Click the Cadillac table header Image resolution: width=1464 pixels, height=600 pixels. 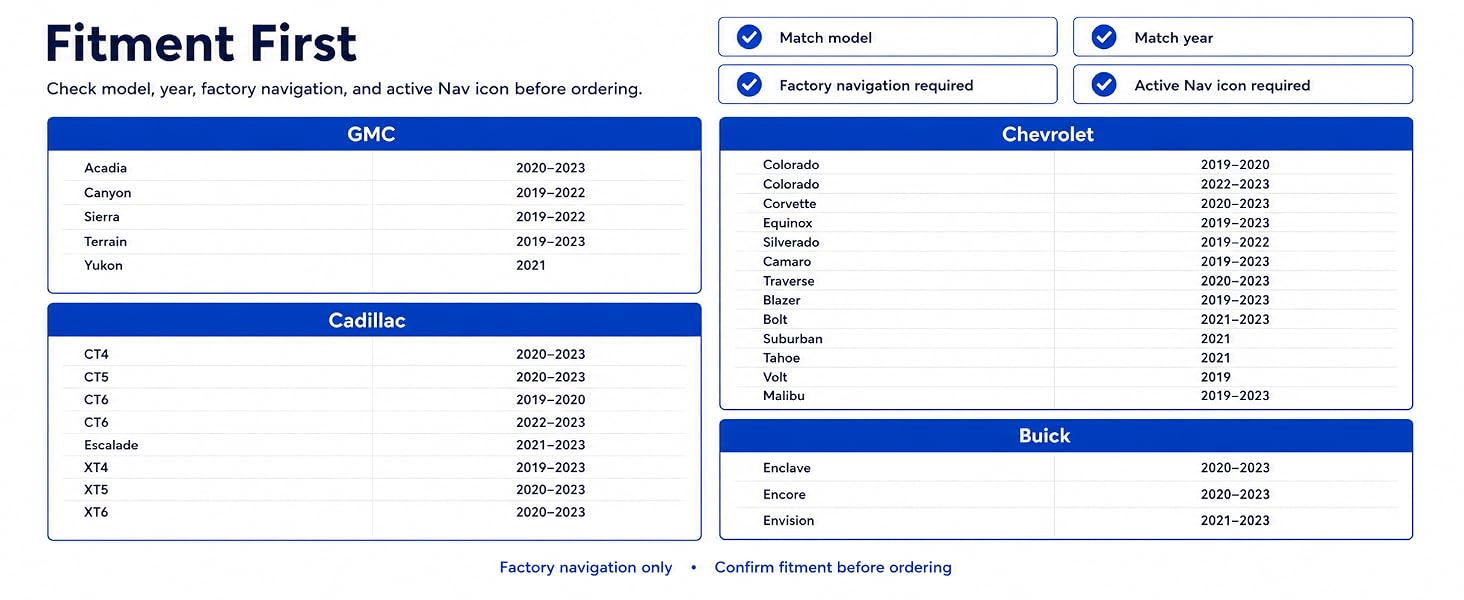(x=374, y=320)
